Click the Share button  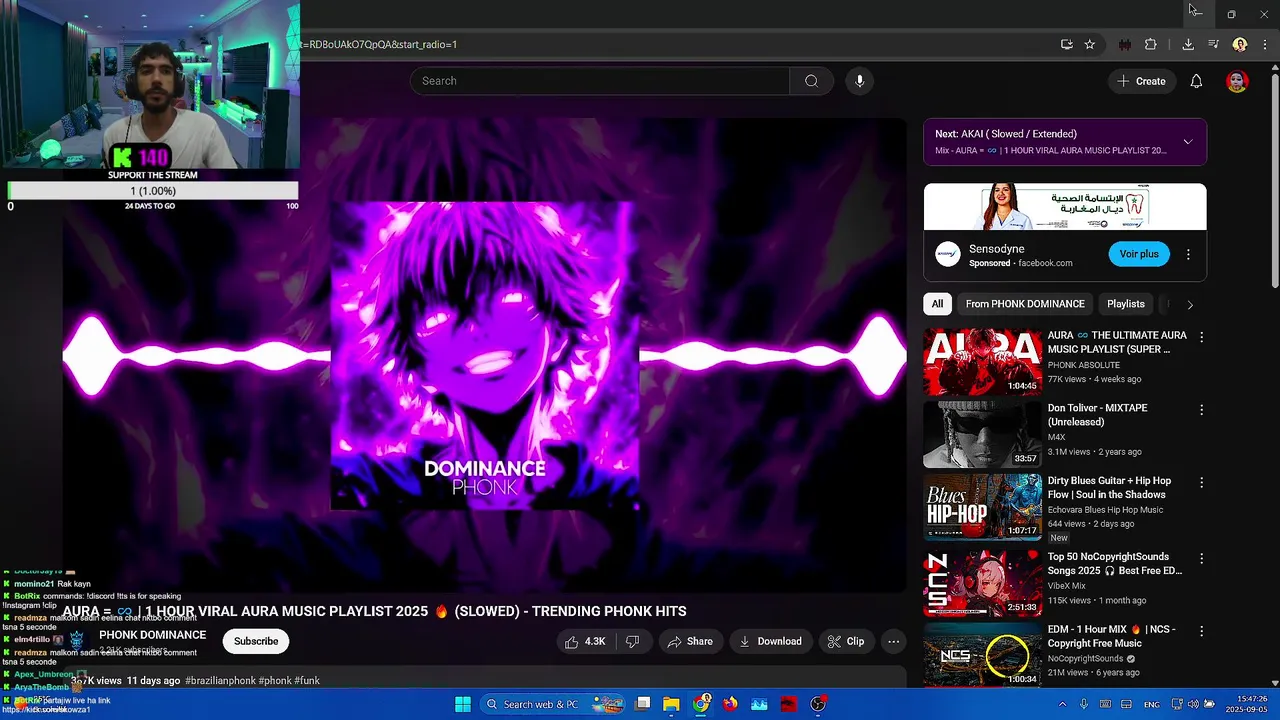pyautogui.click(x=690, y=641)
